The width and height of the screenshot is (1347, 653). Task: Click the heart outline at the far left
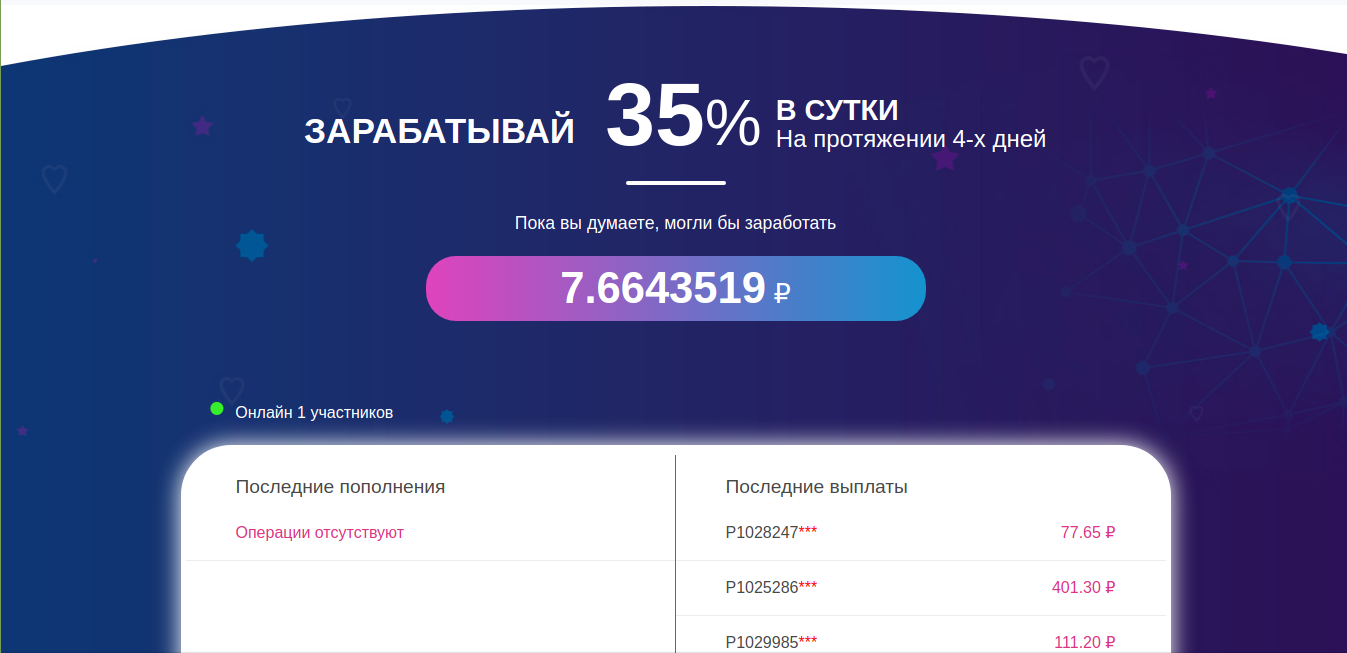coord(54,179)
